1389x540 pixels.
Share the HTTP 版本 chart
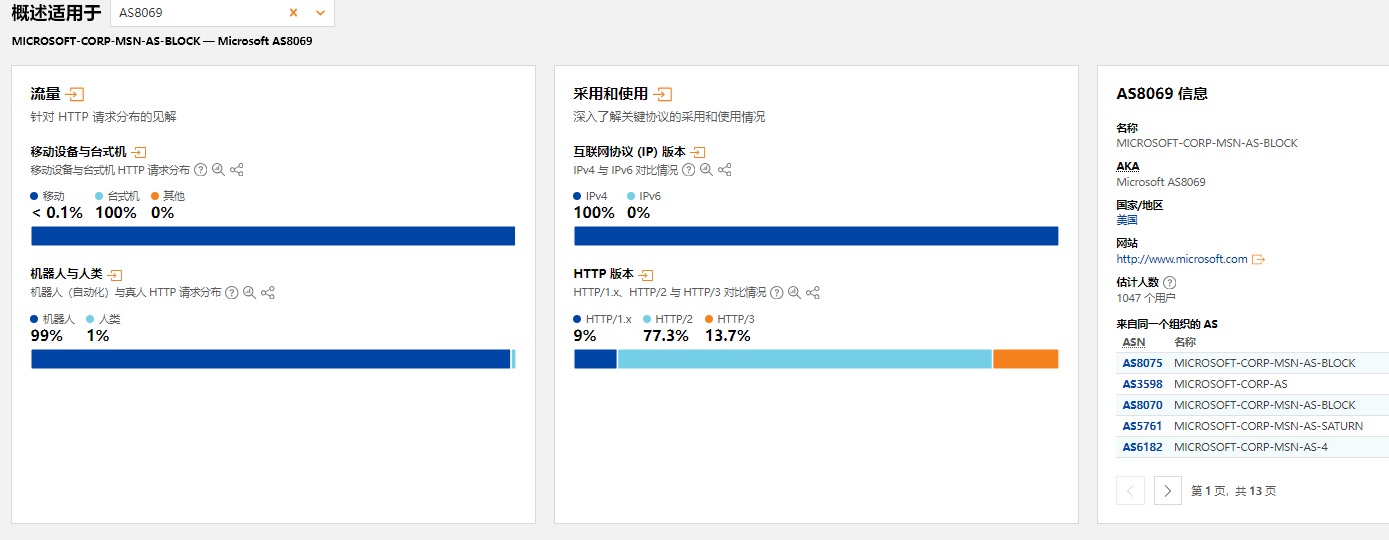click(813, 293)
